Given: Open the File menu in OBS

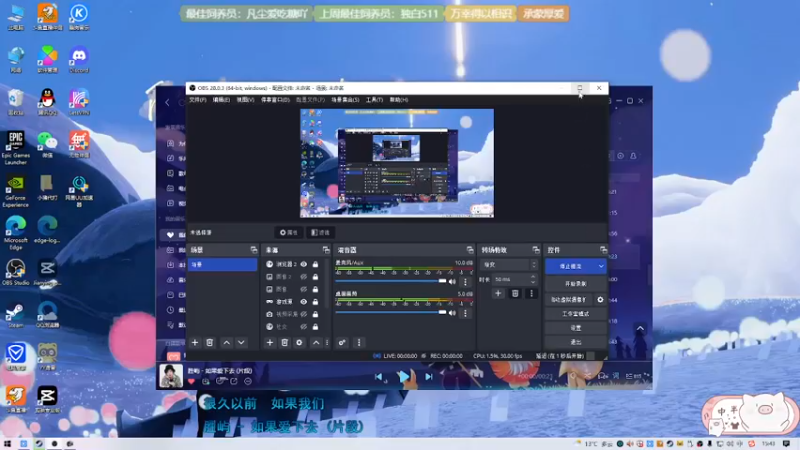Looking at the screenshot, I should 198,100.
